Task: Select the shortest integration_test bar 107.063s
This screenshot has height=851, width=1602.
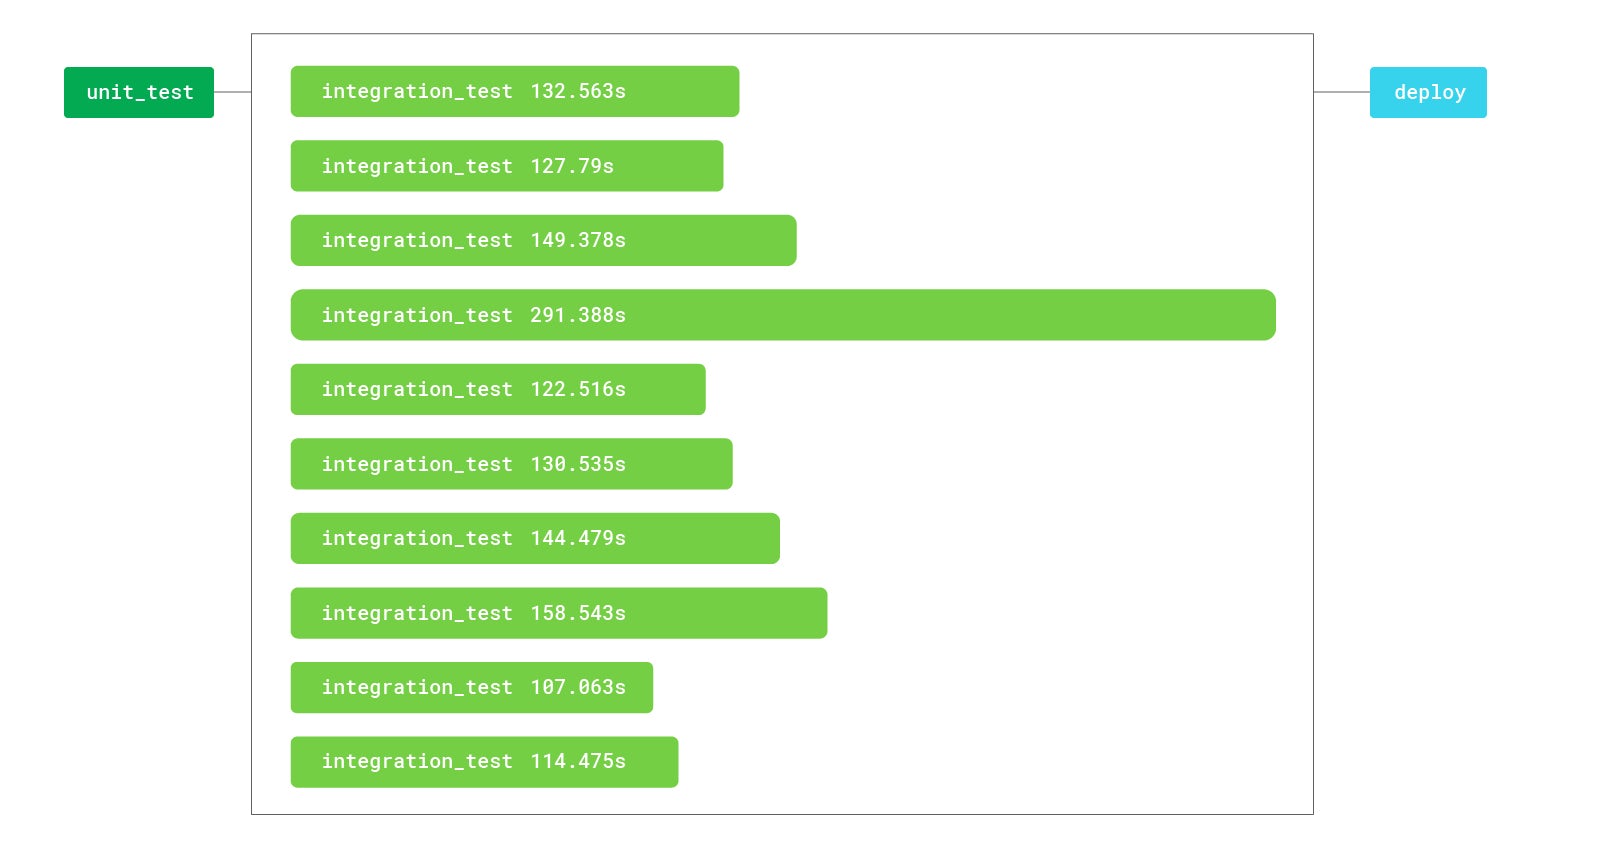Action: tap(472, 687)
